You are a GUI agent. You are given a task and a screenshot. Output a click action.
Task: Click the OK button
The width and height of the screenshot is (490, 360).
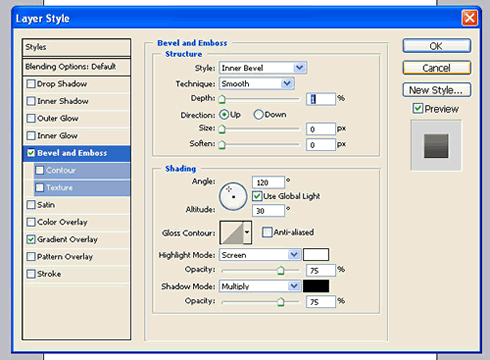tap(436, 46)
